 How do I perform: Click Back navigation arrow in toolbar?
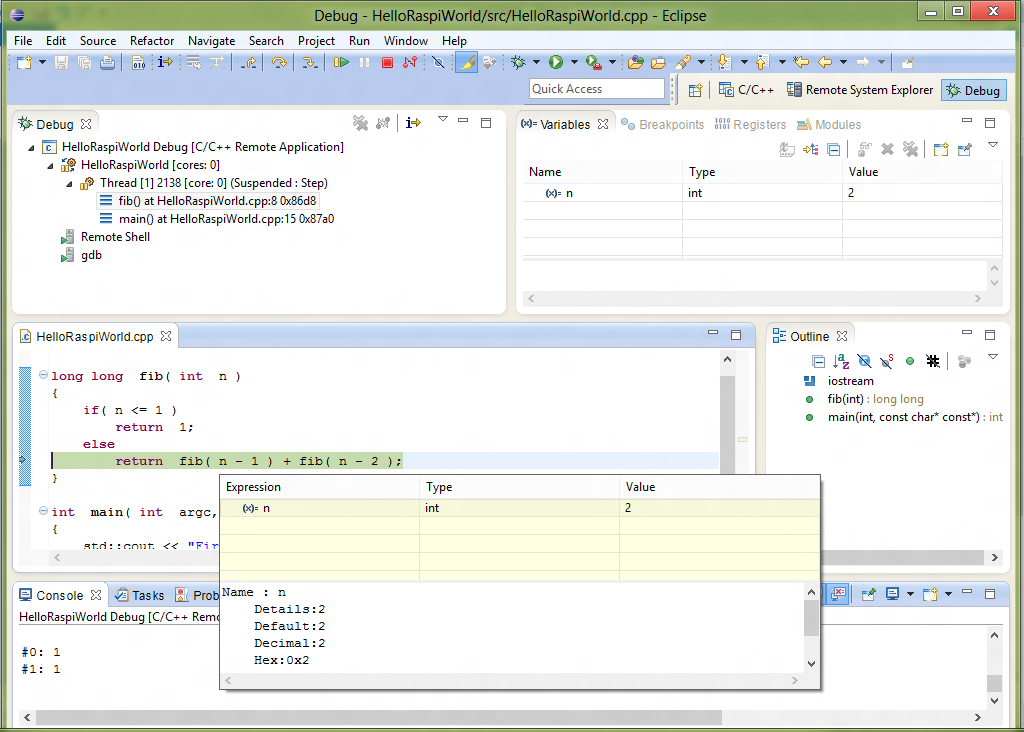tap(825, 62)
